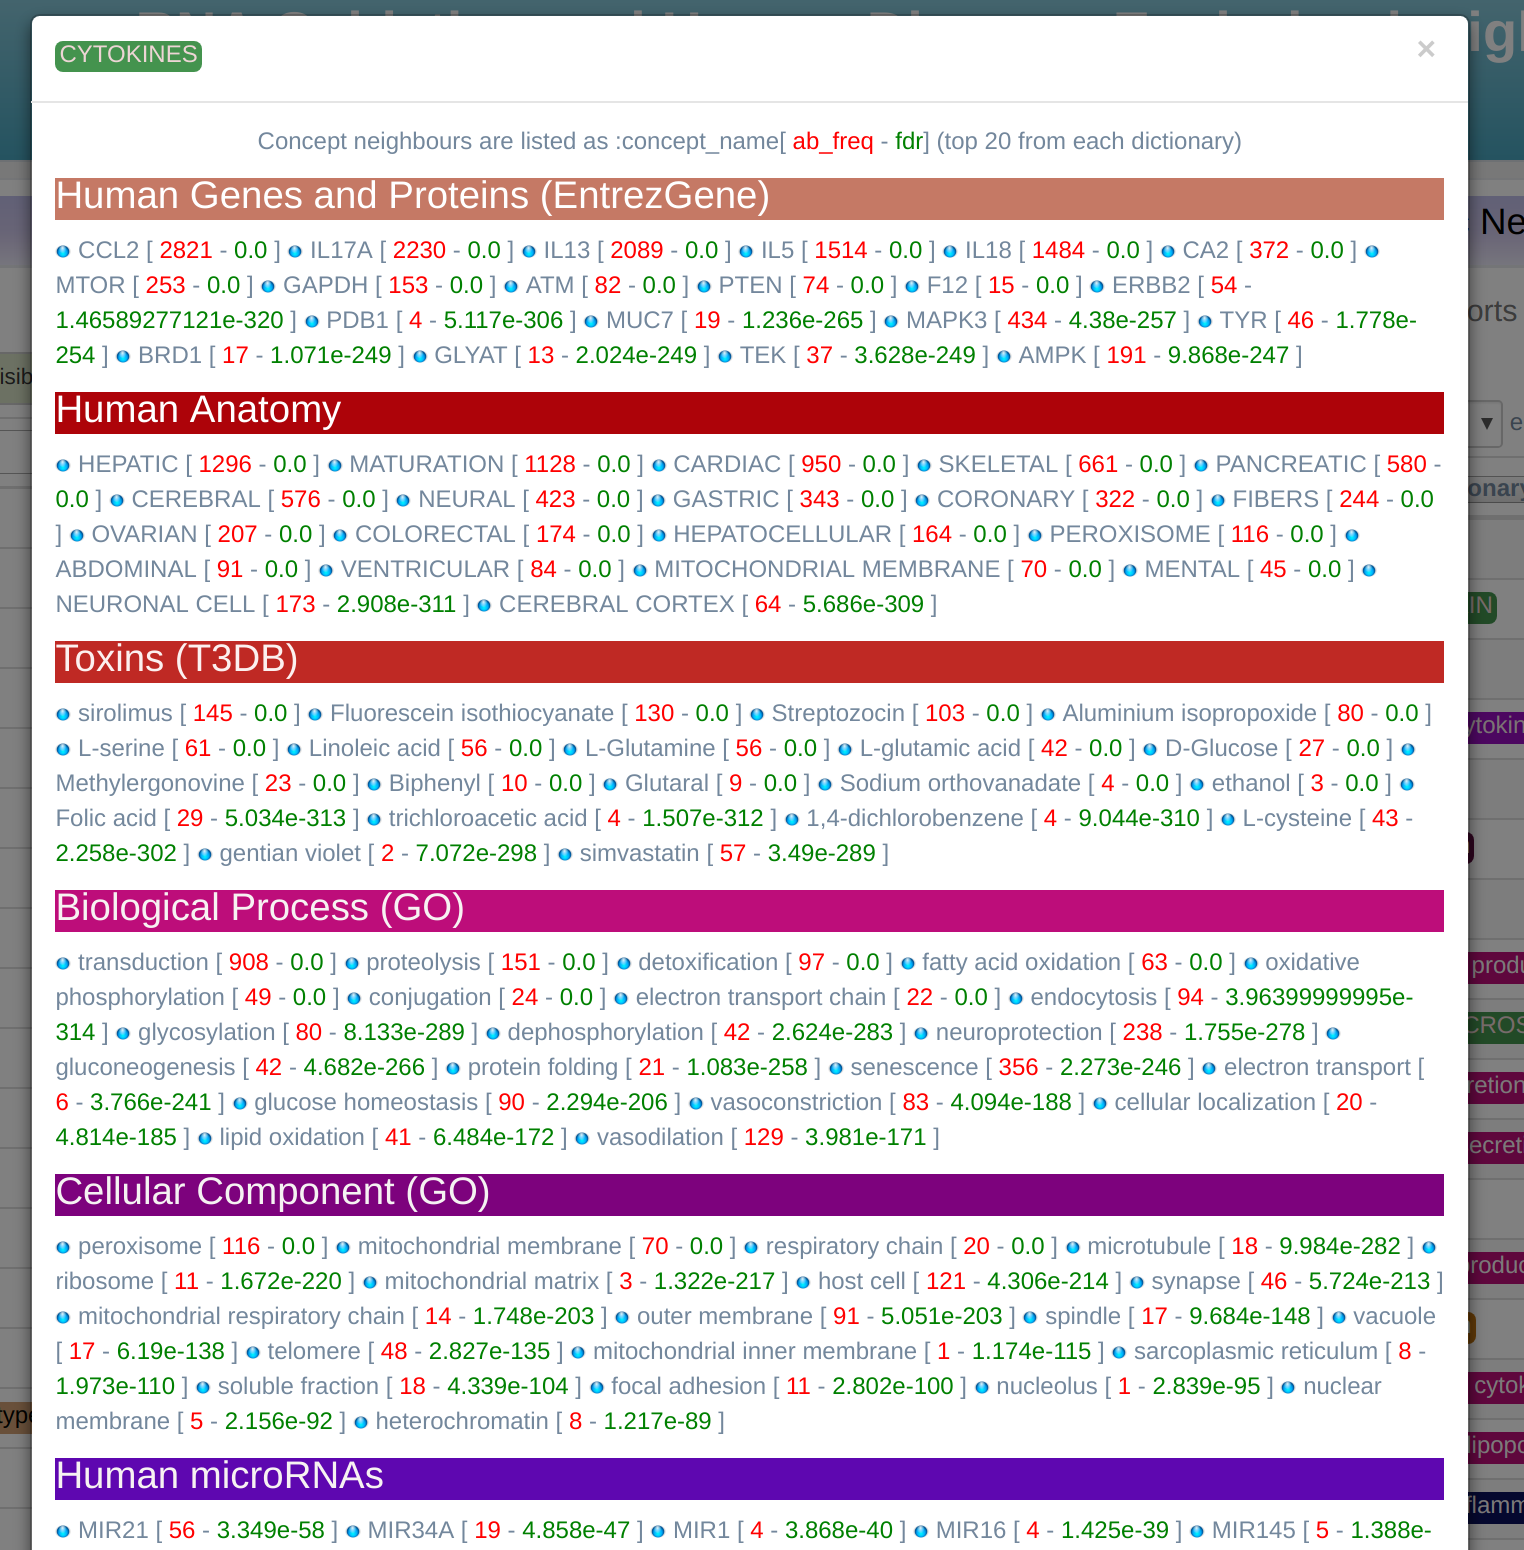Open the MIR34A microRNA link

pyautogui.click(x=411, y=1530)
